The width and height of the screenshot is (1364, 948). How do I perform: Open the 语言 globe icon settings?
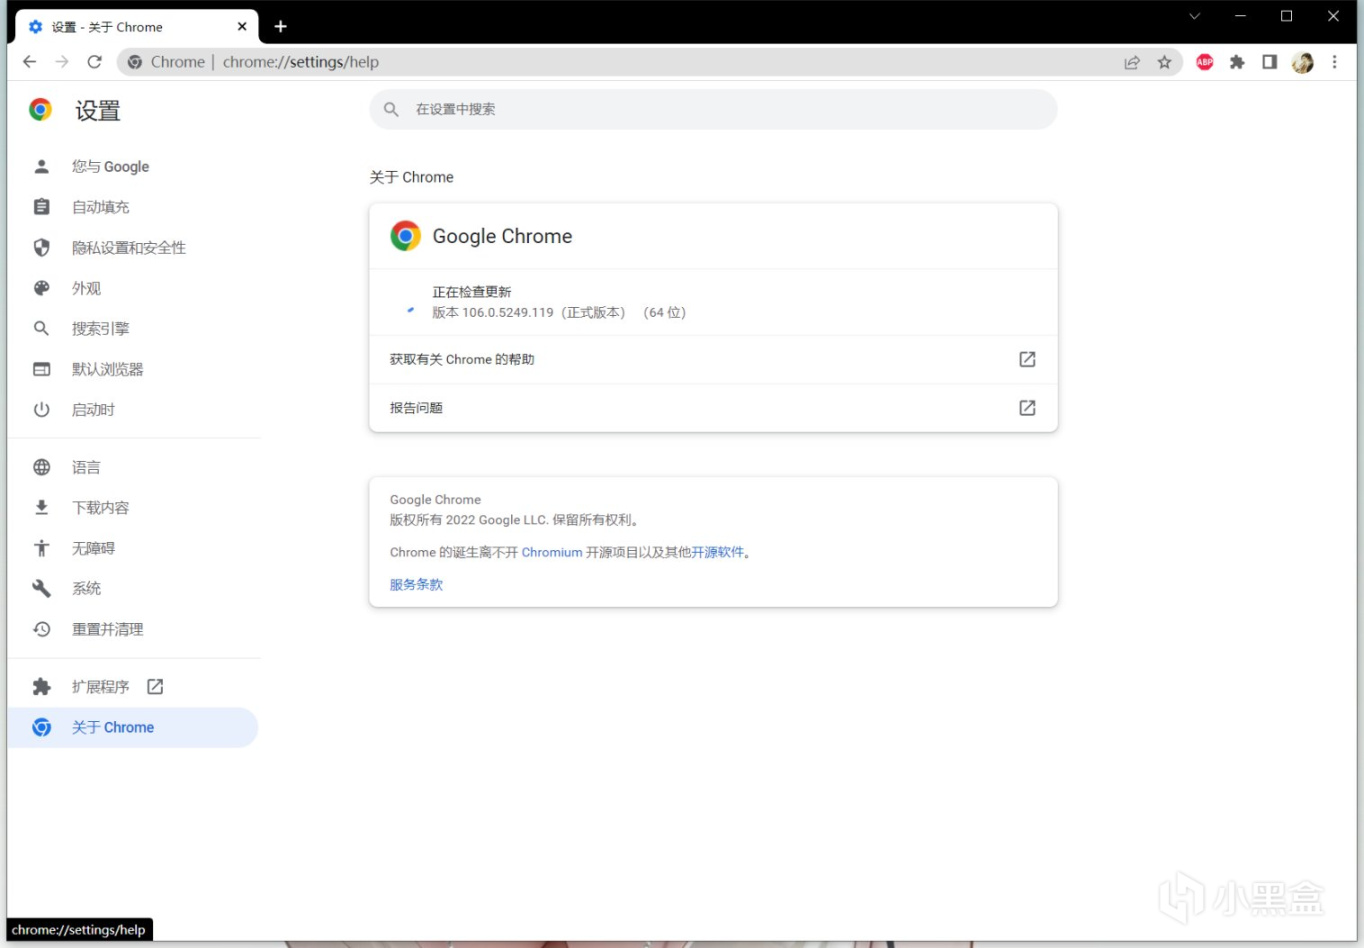[41, 467]
